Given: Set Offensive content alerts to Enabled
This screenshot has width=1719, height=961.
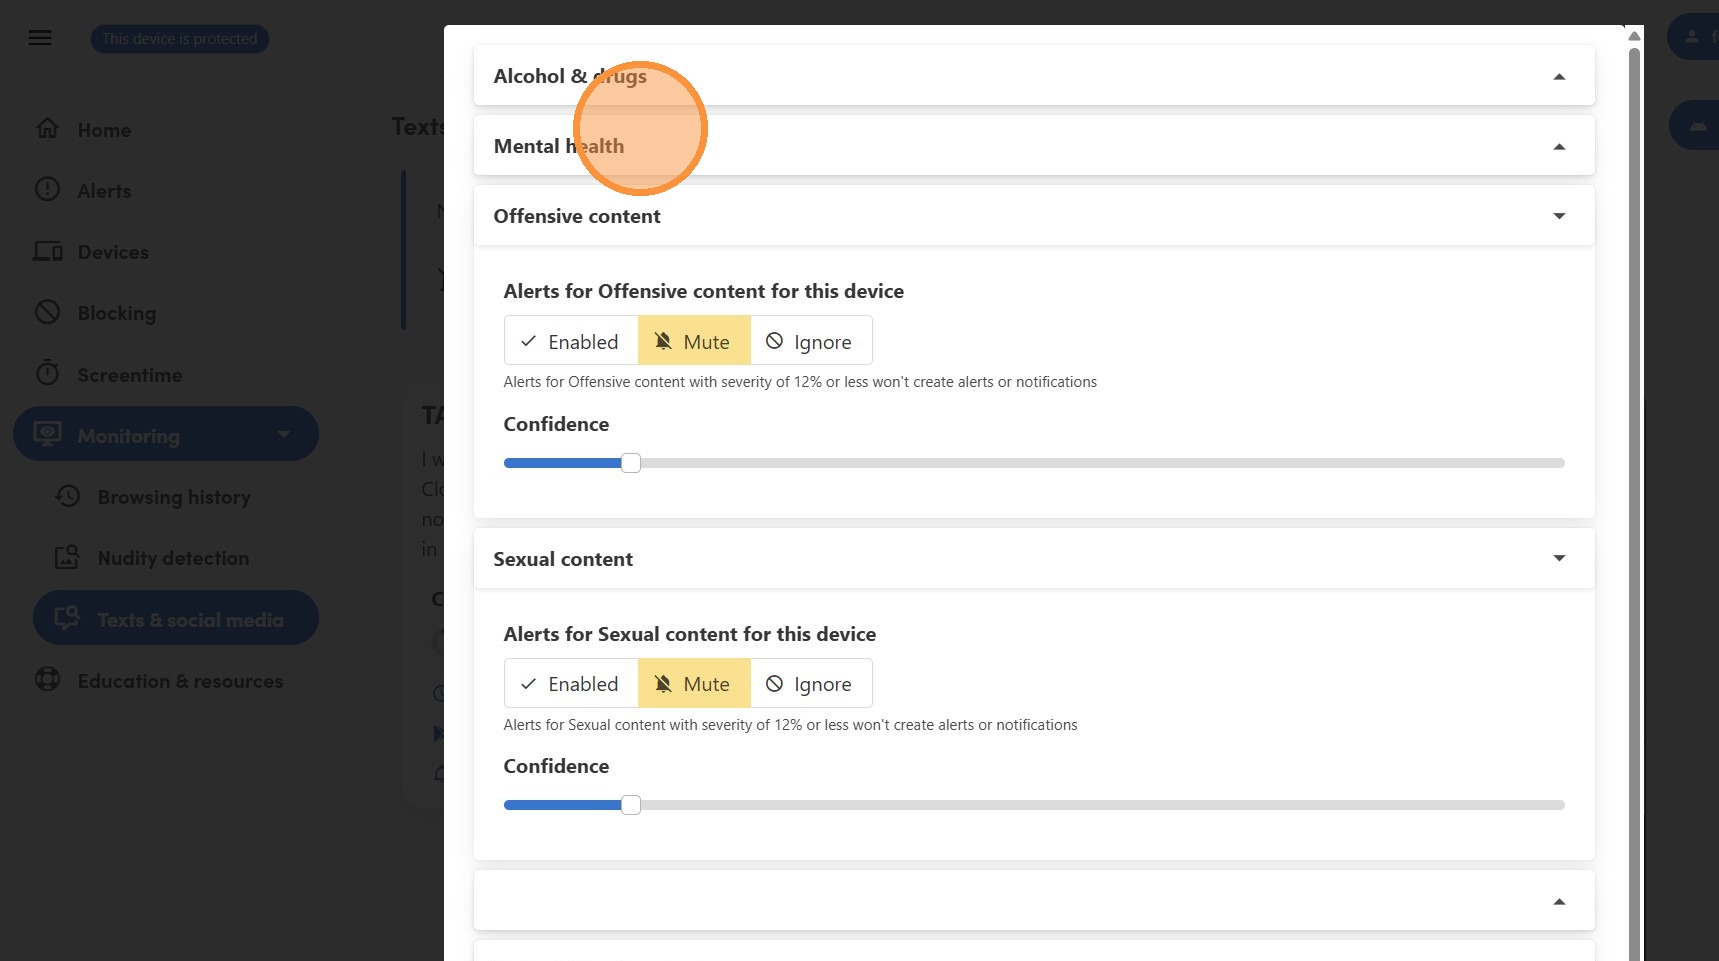Looking at the screenshot, I should point(571,341).
